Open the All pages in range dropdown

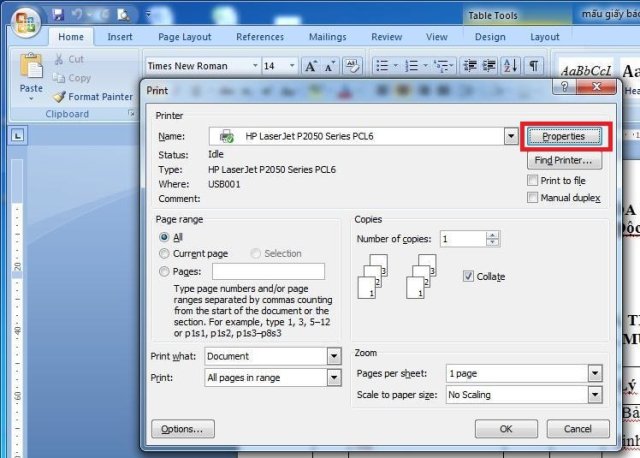tap(334, 378)
